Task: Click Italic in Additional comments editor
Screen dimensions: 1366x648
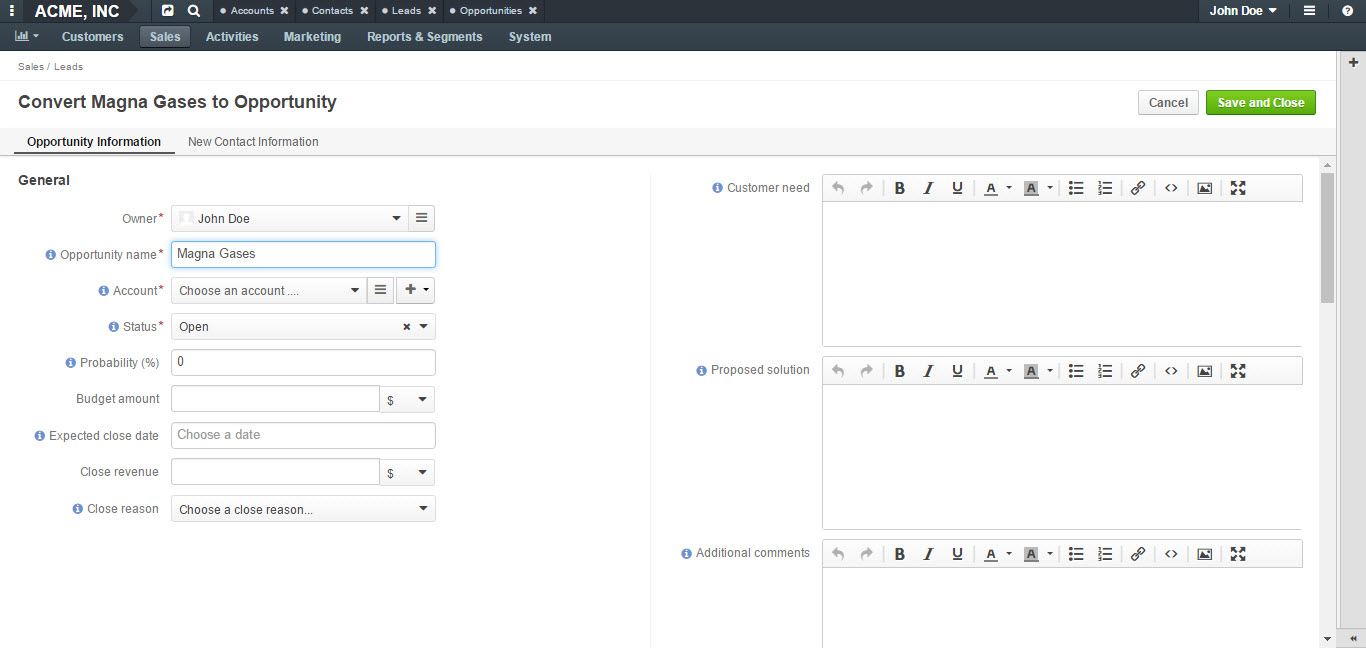Action: coord(928,554)
